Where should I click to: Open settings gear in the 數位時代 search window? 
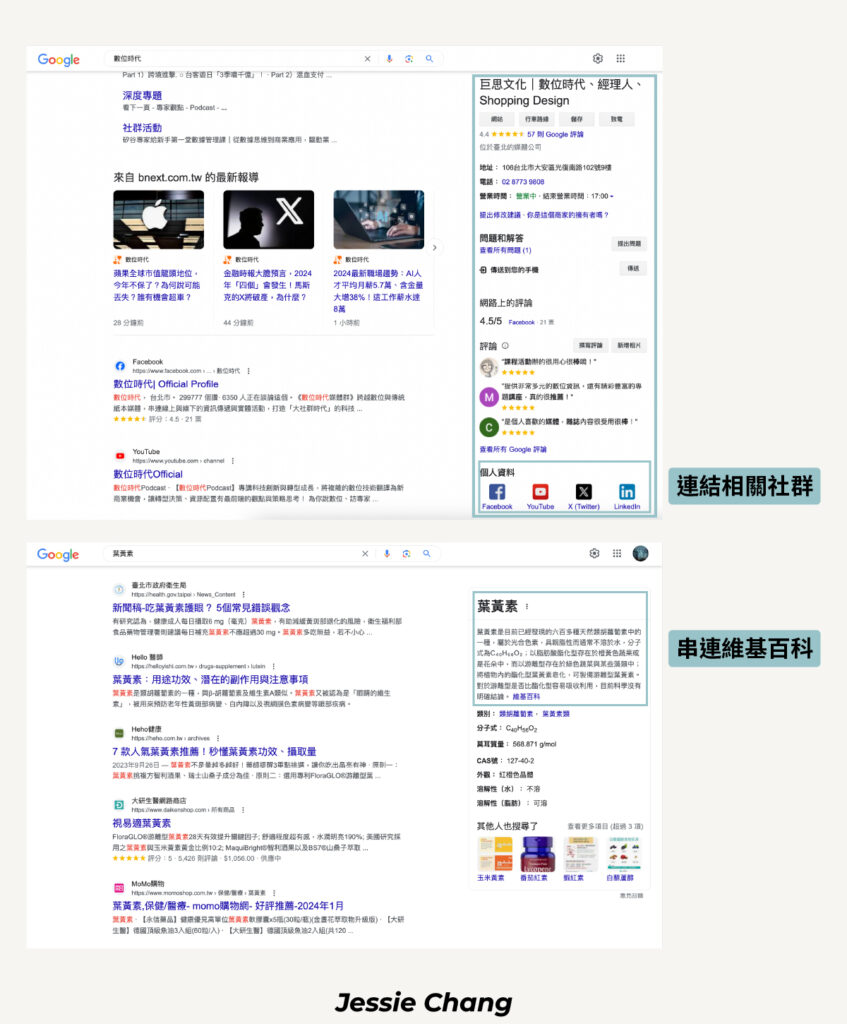click(x=598, y=59)
